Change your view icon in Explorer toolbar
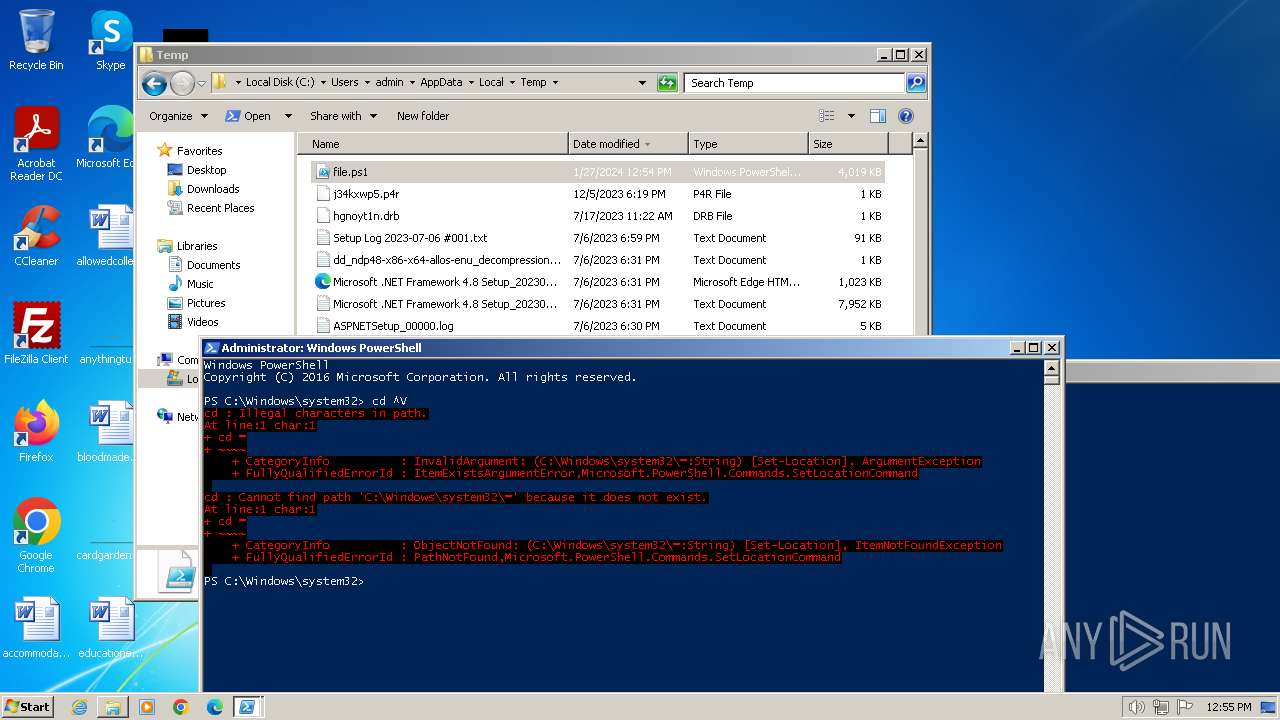 pos(827,116)
